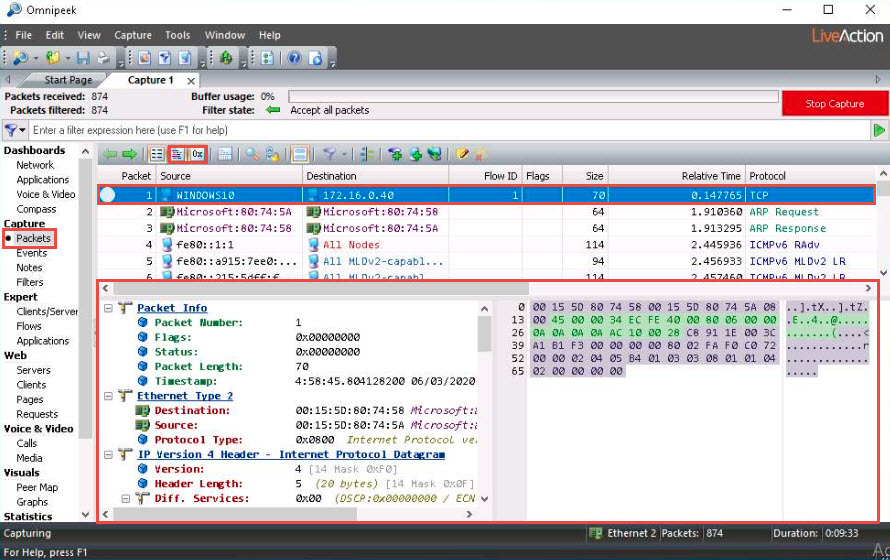Close the Capture 1 tab

point(191,81)
